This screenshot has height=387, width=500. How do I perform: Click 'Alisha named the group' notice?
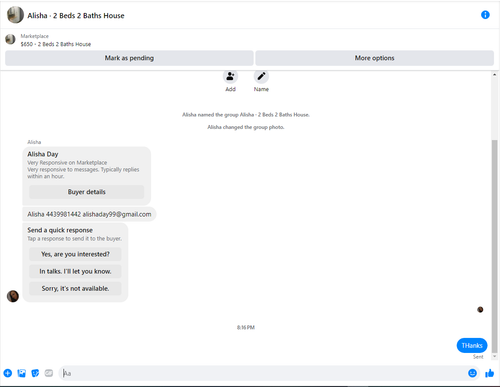click(x=246, y=115)
